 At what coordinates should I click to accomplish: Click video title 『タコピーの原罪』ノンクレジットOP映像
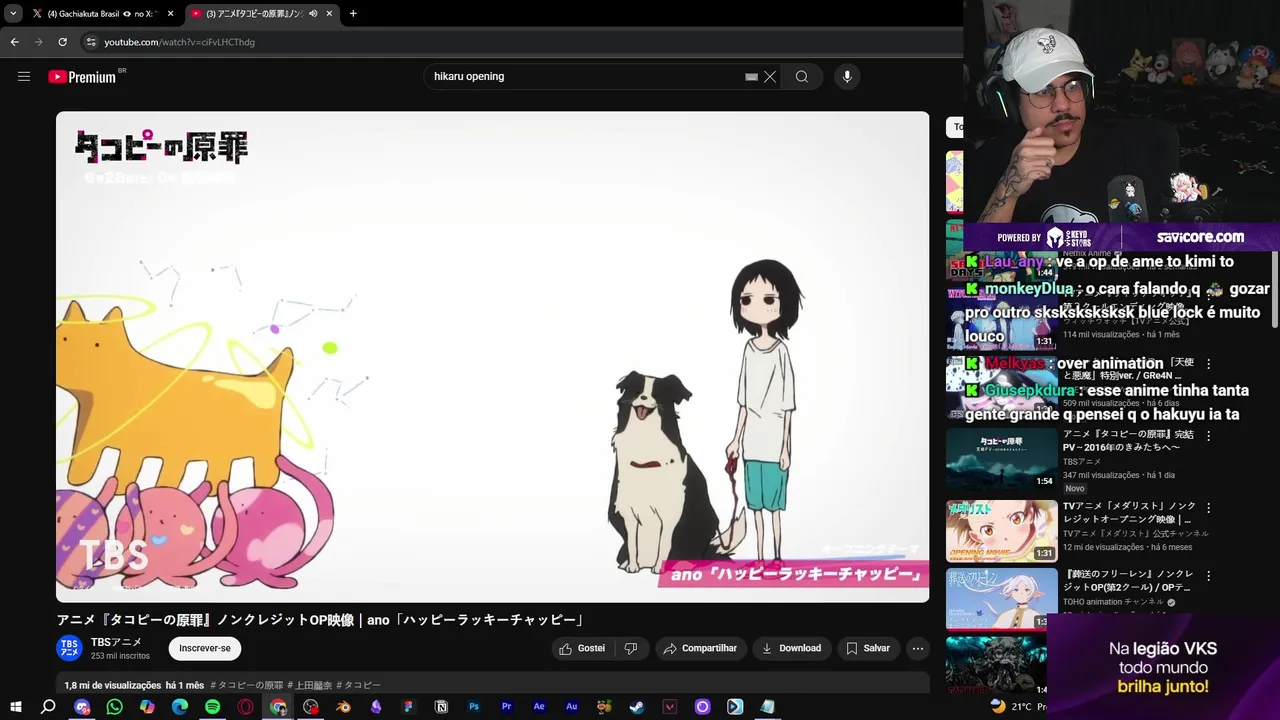(x=321, y=620)
